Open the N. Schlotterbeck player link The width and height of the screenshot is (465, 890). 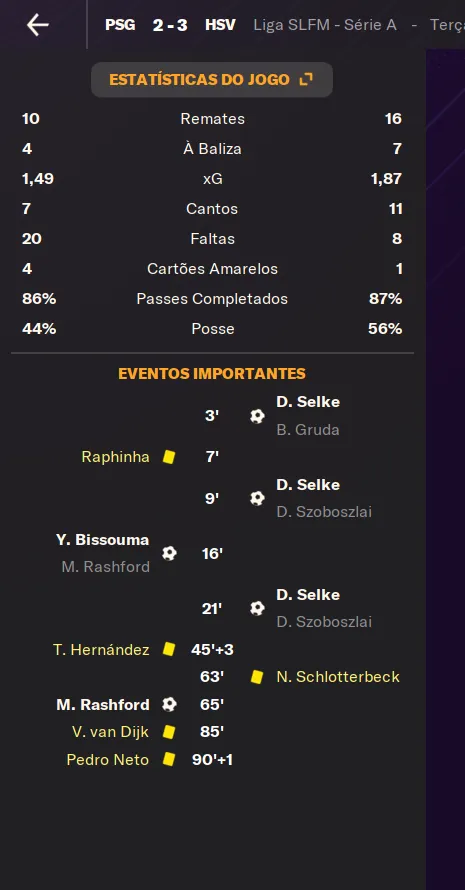[x=338, y=677]
